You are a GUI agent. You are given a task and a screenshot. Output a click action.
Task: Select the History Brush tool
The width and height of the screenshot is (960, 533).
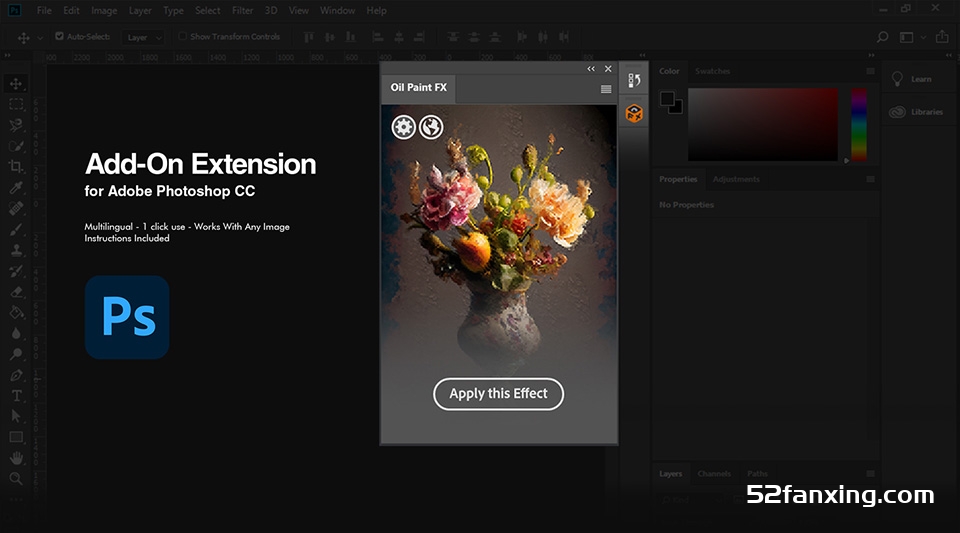16,270
